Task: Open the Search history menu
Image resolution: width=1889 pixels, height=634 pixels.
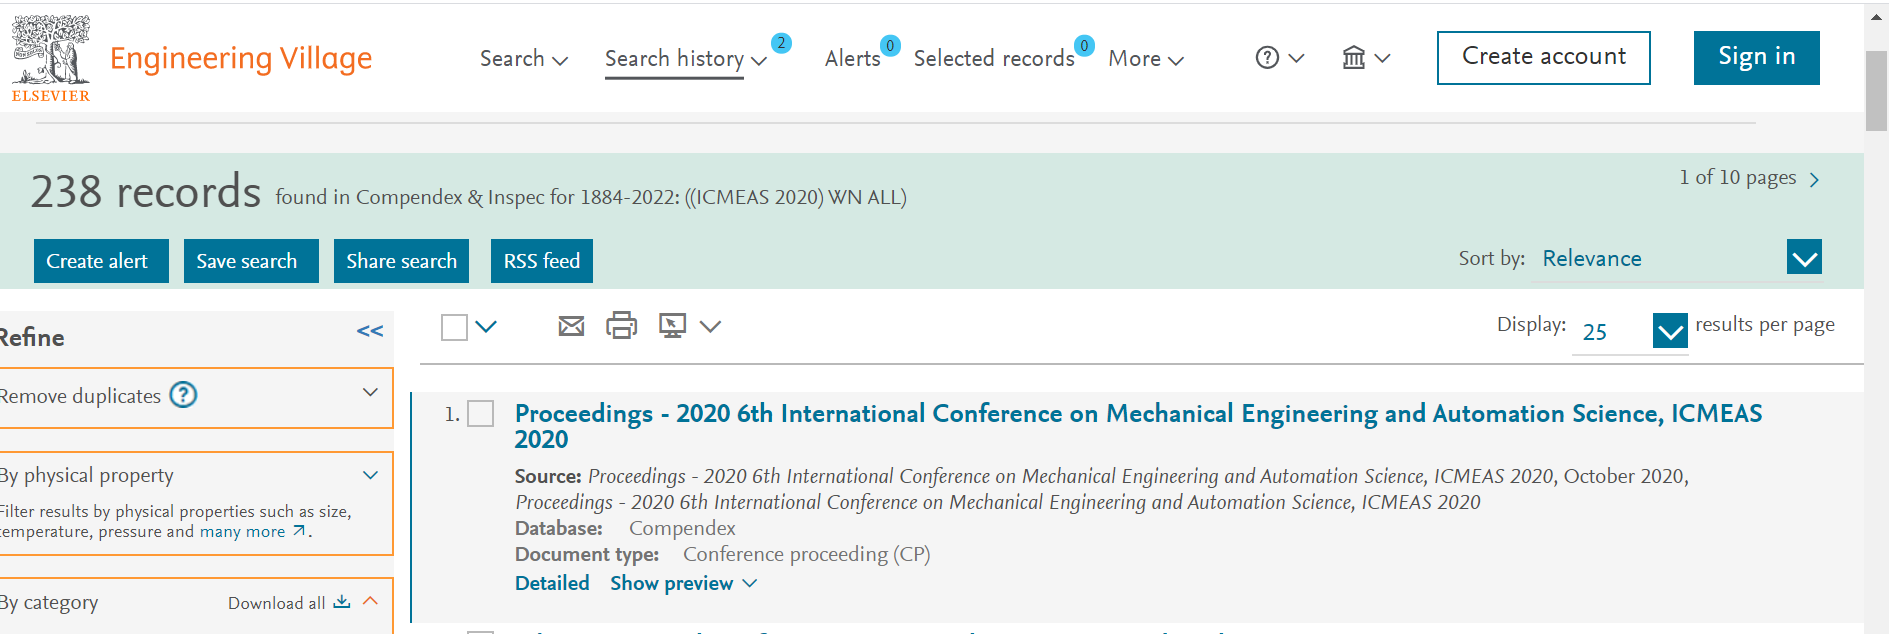Action: (x=686, y=59)
